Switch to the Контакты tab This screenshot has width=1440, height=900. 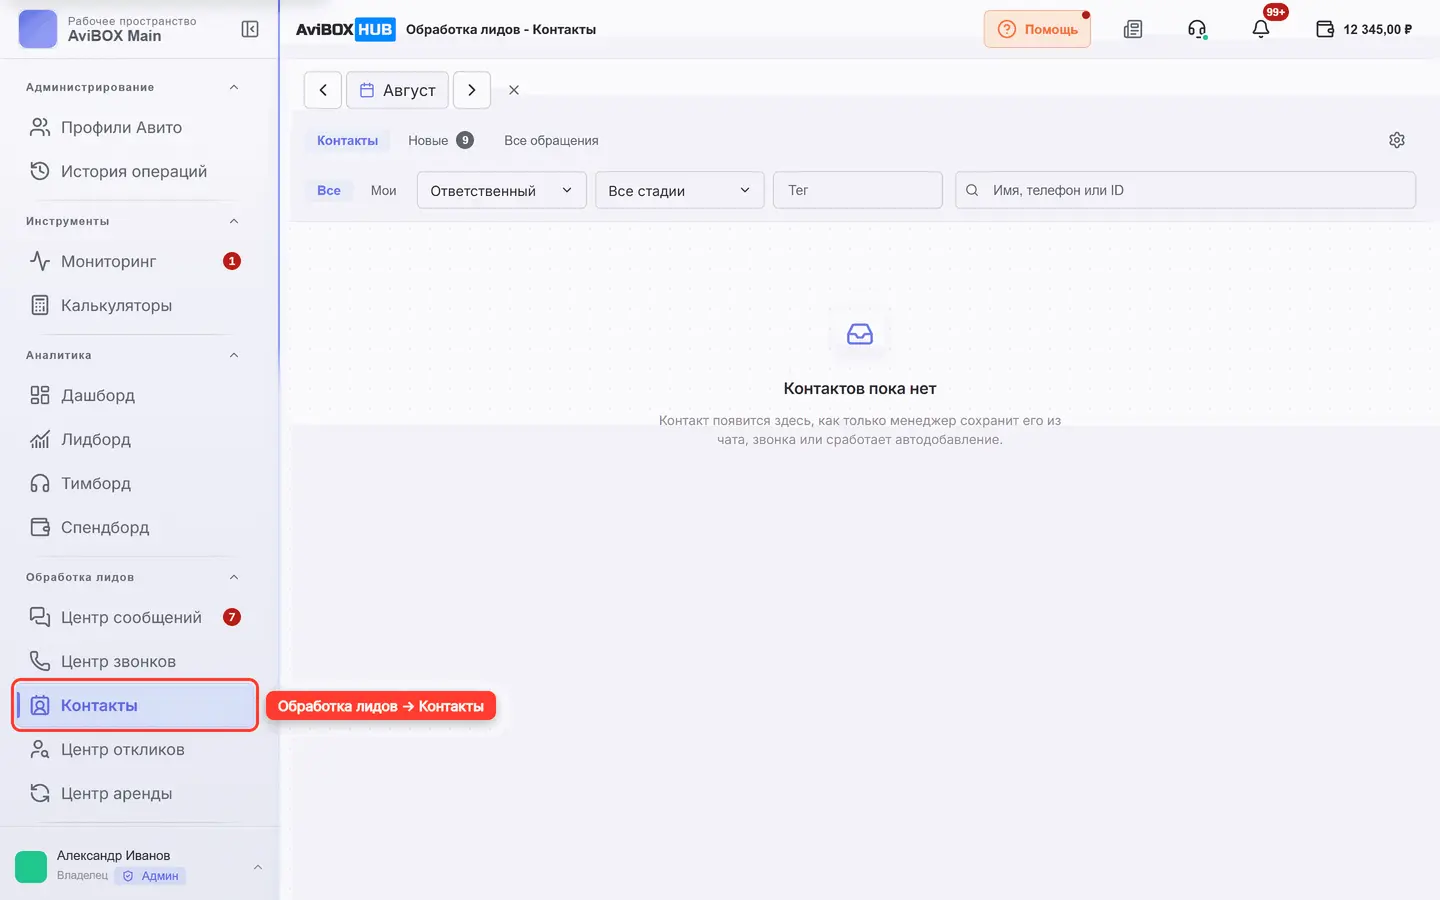[x=347, y=140]
